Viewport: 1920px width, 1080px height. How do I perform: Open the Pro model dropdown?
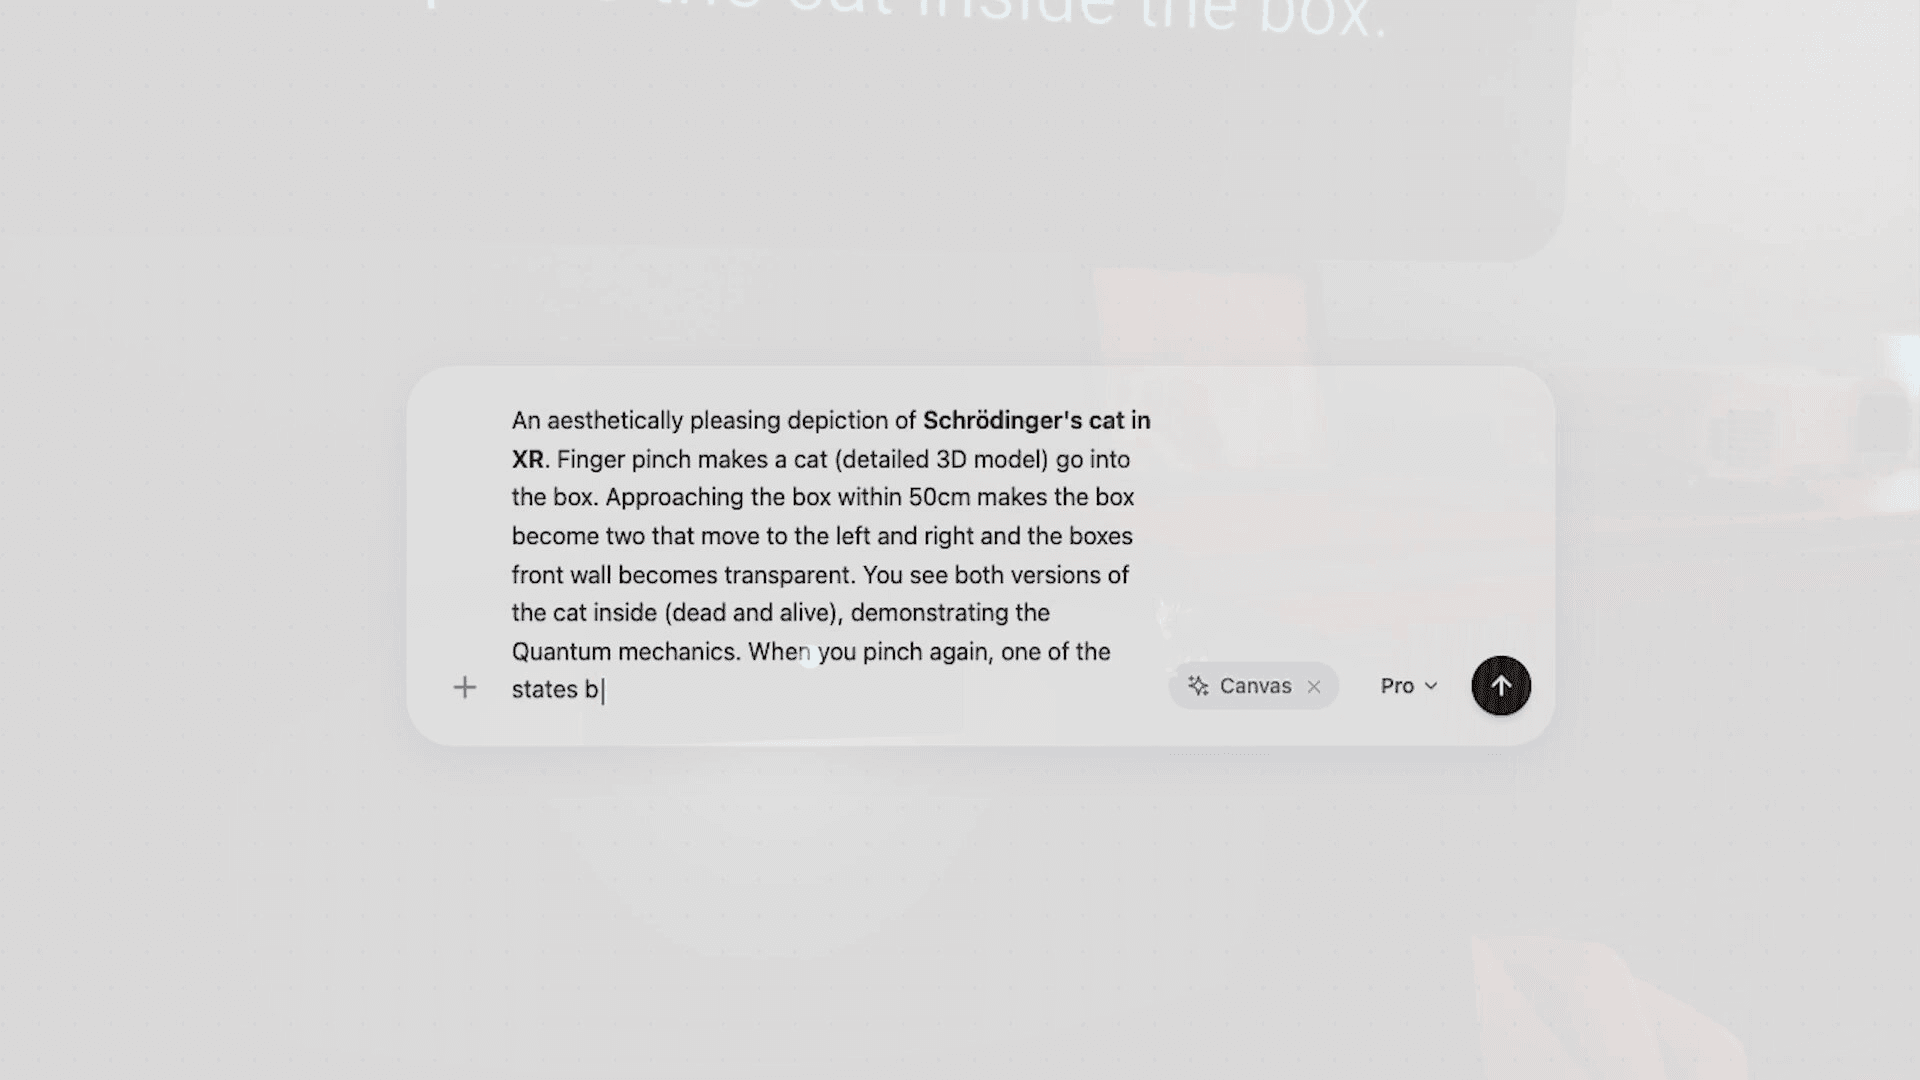1409,686
